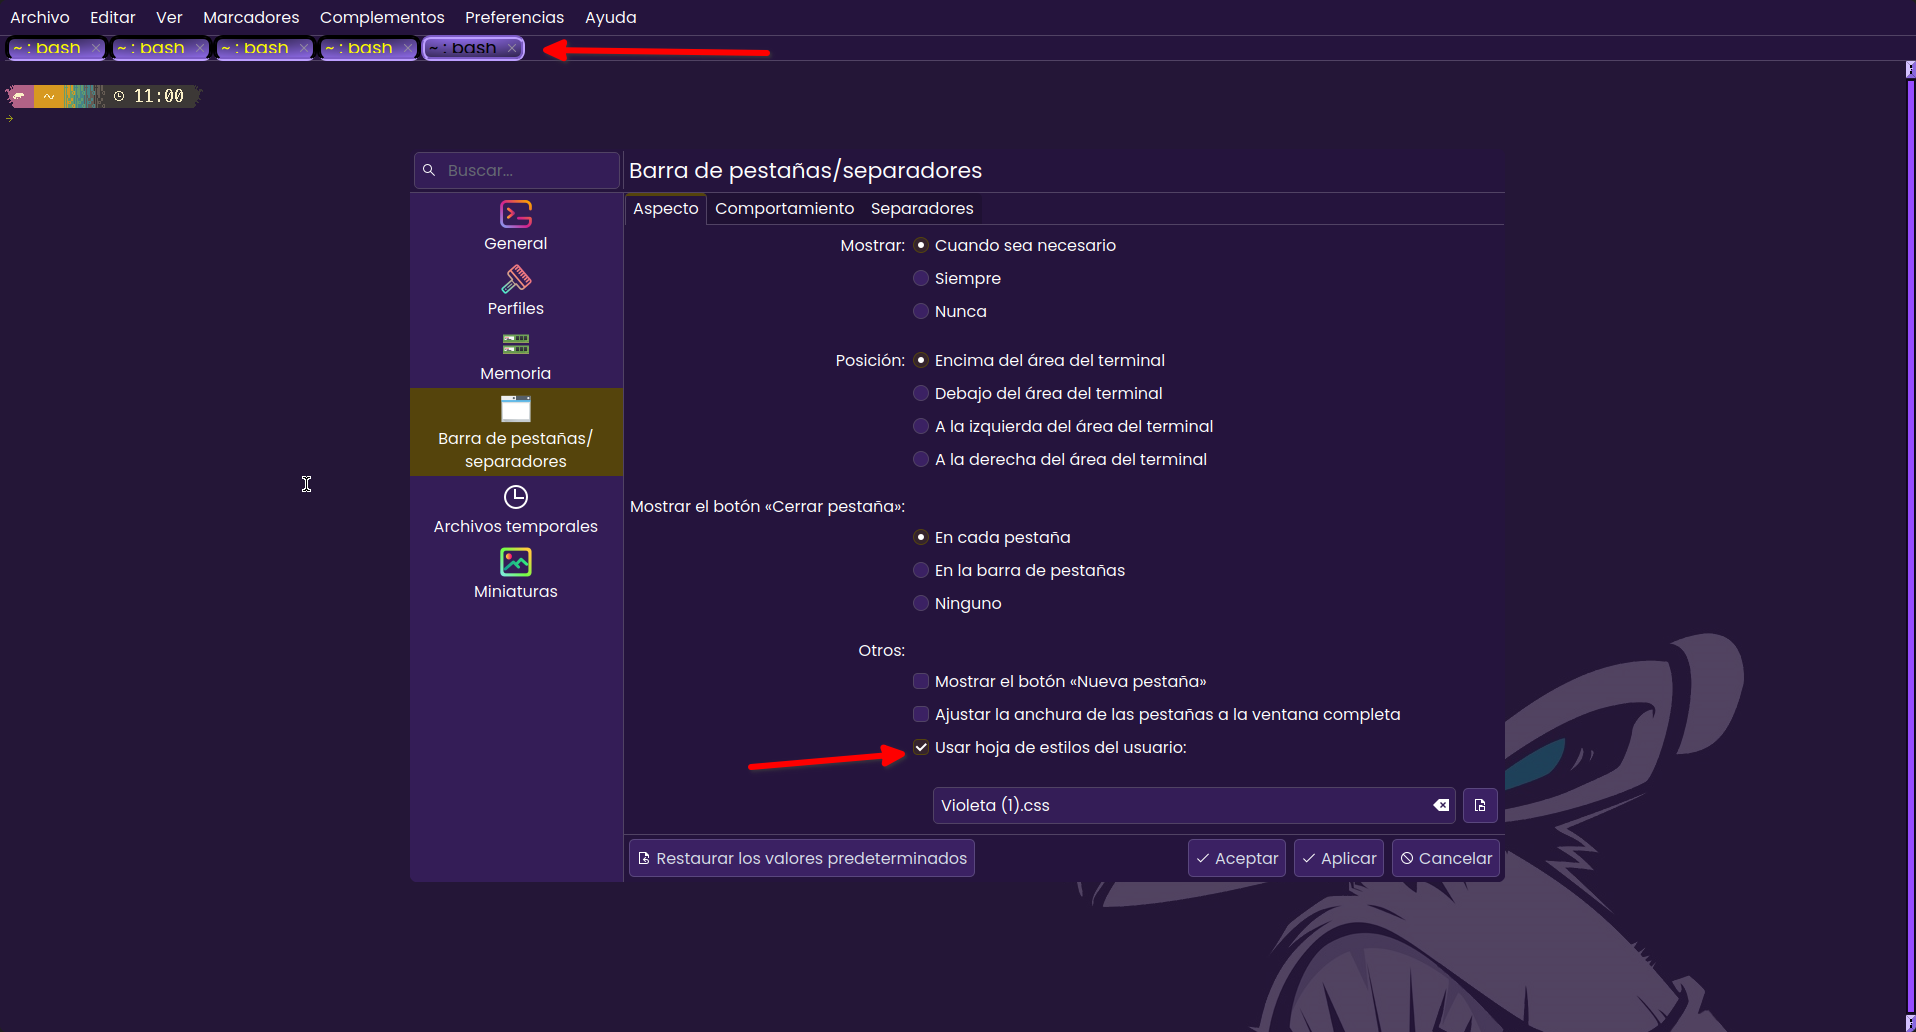The width and height of the screenshot is (1916, 1032).
Task: Select Barra de pestañas/separadores sidebar icon
Action: [x=515, y=409]
